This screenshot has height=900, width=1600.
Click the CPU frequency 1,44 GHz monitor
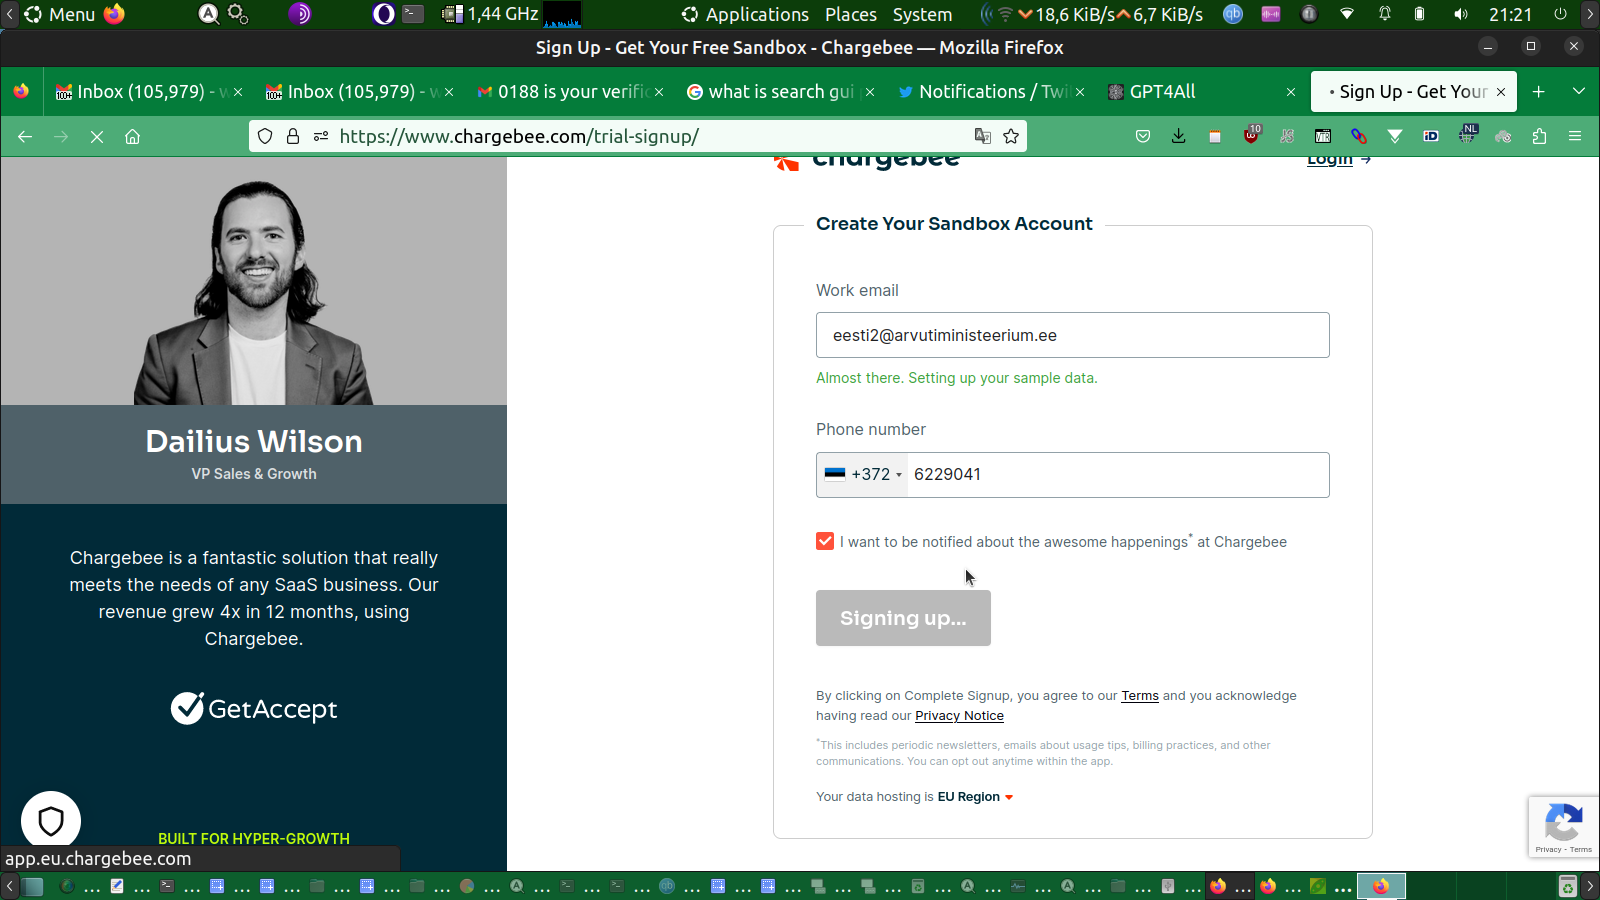click(x=492, y=14)
